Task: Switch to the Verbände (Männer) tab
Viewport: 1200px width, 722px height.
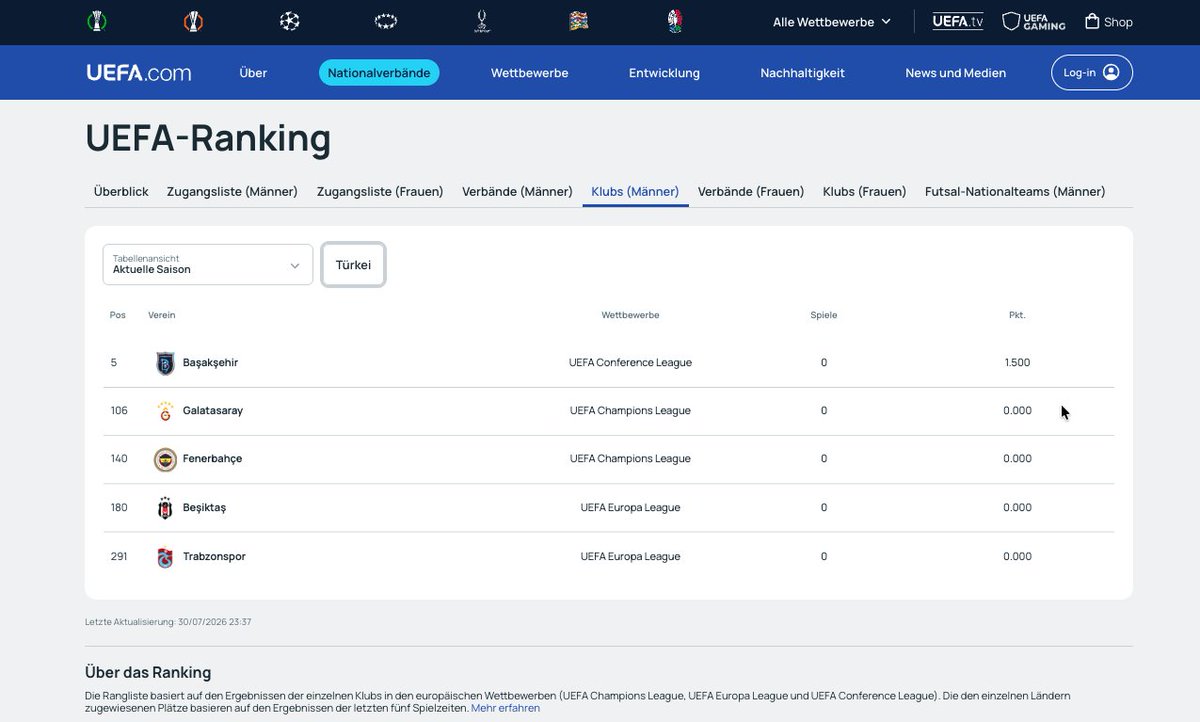Action: (517, 191)
